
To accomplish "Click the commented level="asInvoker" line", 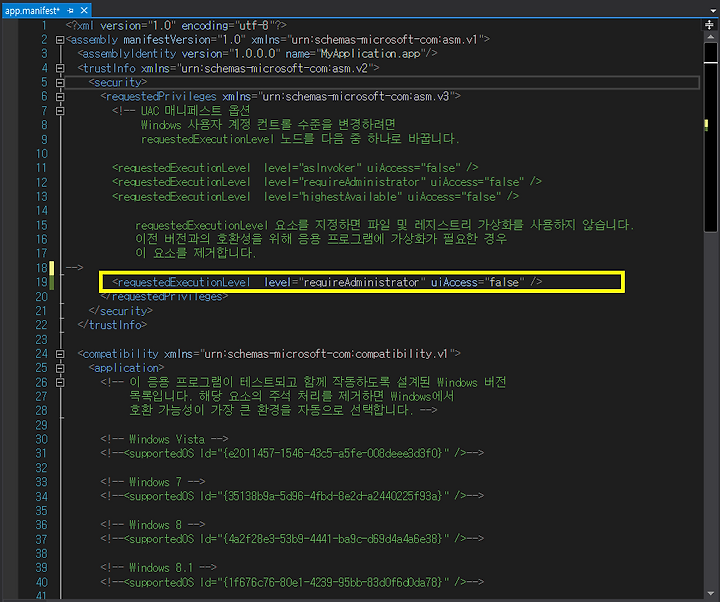I will pyautogui.click(x=295, y=168).
